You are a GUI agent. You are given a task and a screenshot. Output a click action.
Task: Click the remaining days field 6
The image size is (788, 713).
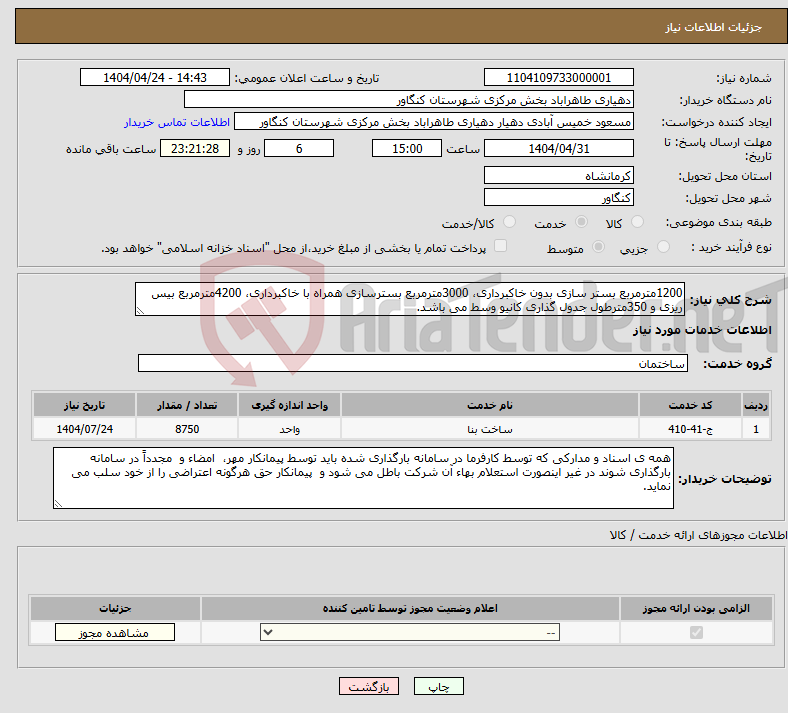click(x=299, y=148)
